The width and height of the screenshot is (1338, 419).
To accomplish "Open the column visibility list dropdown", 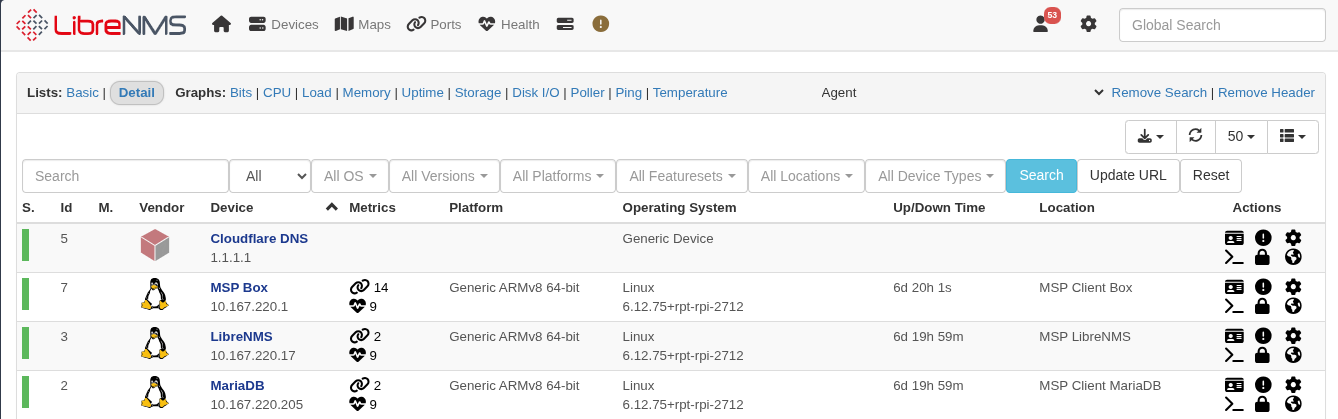I will click(x=1293, y=136).
